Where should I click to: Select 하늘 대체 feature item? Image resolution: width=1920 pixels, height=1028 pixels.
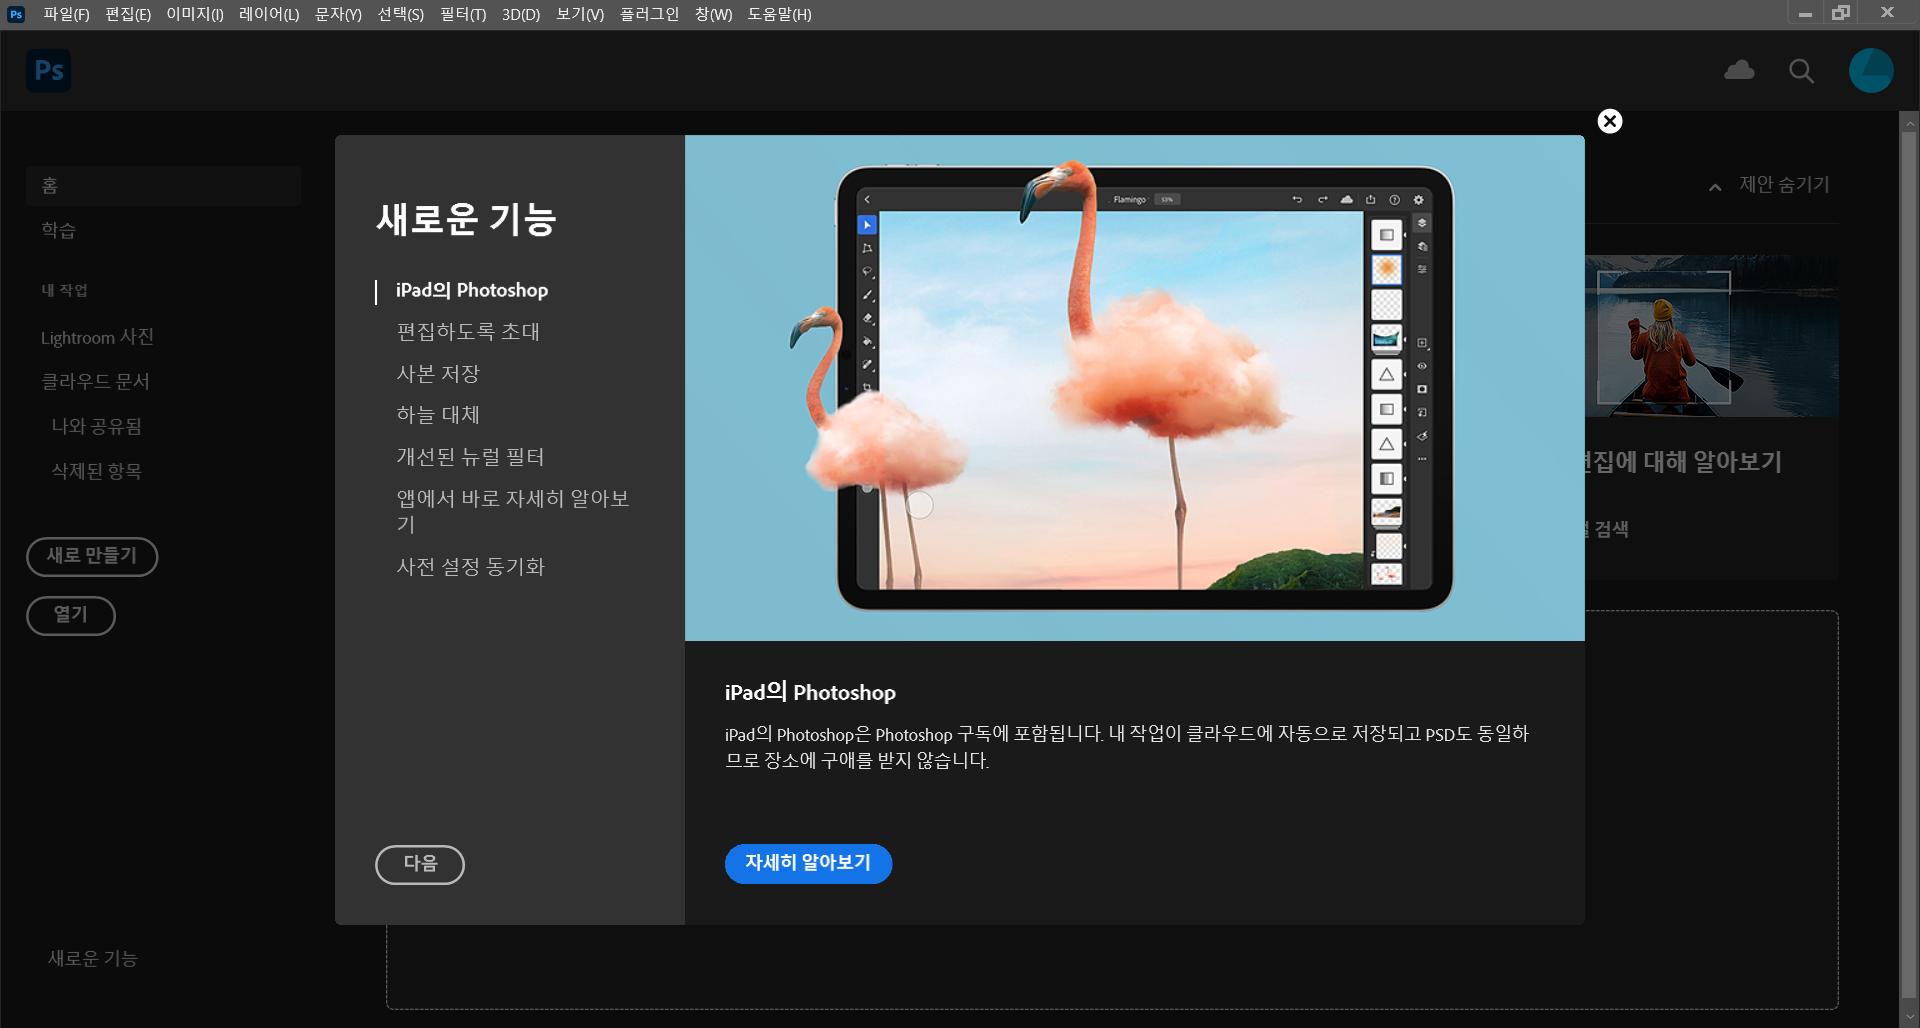[438, 415]
